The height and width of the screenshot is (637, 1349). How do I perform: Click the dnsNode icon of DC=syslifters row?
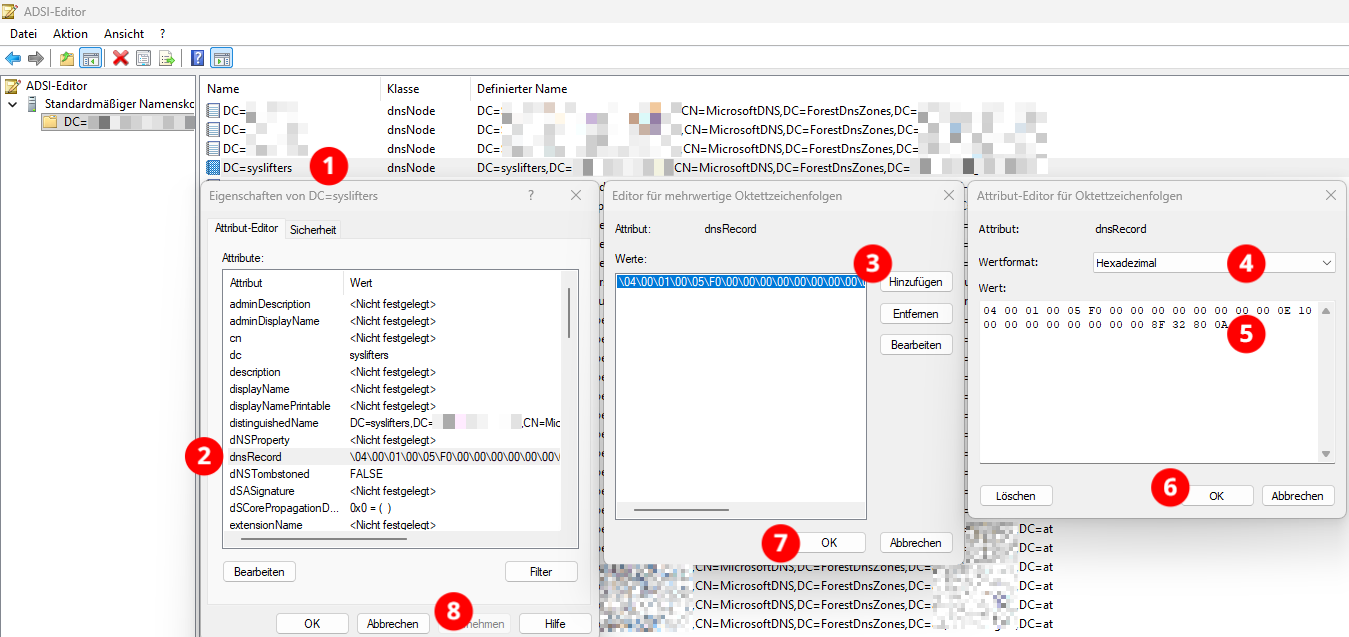click(x=212, y=168)
